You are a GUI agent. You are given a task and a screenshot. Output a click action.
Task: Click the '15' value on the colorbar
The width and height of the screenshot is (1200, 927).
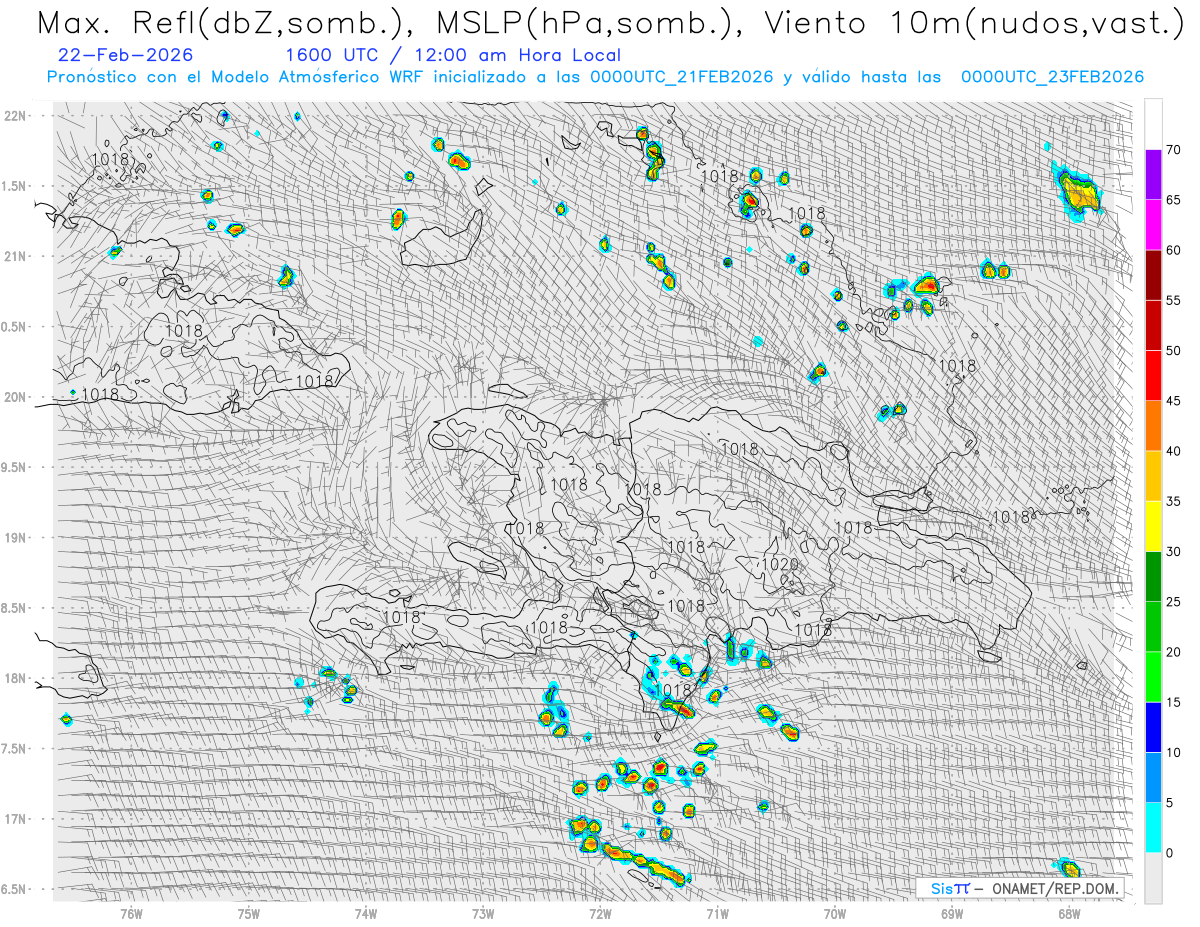1173,702
